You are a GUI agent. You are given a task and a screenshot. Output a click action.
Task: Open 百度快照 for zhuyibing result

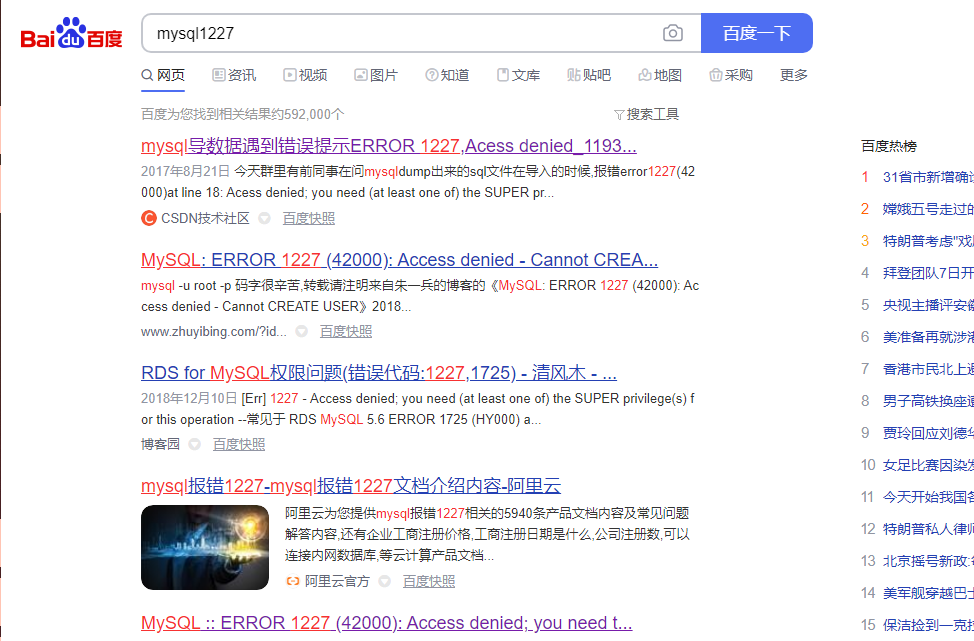[x=346, y=332]
